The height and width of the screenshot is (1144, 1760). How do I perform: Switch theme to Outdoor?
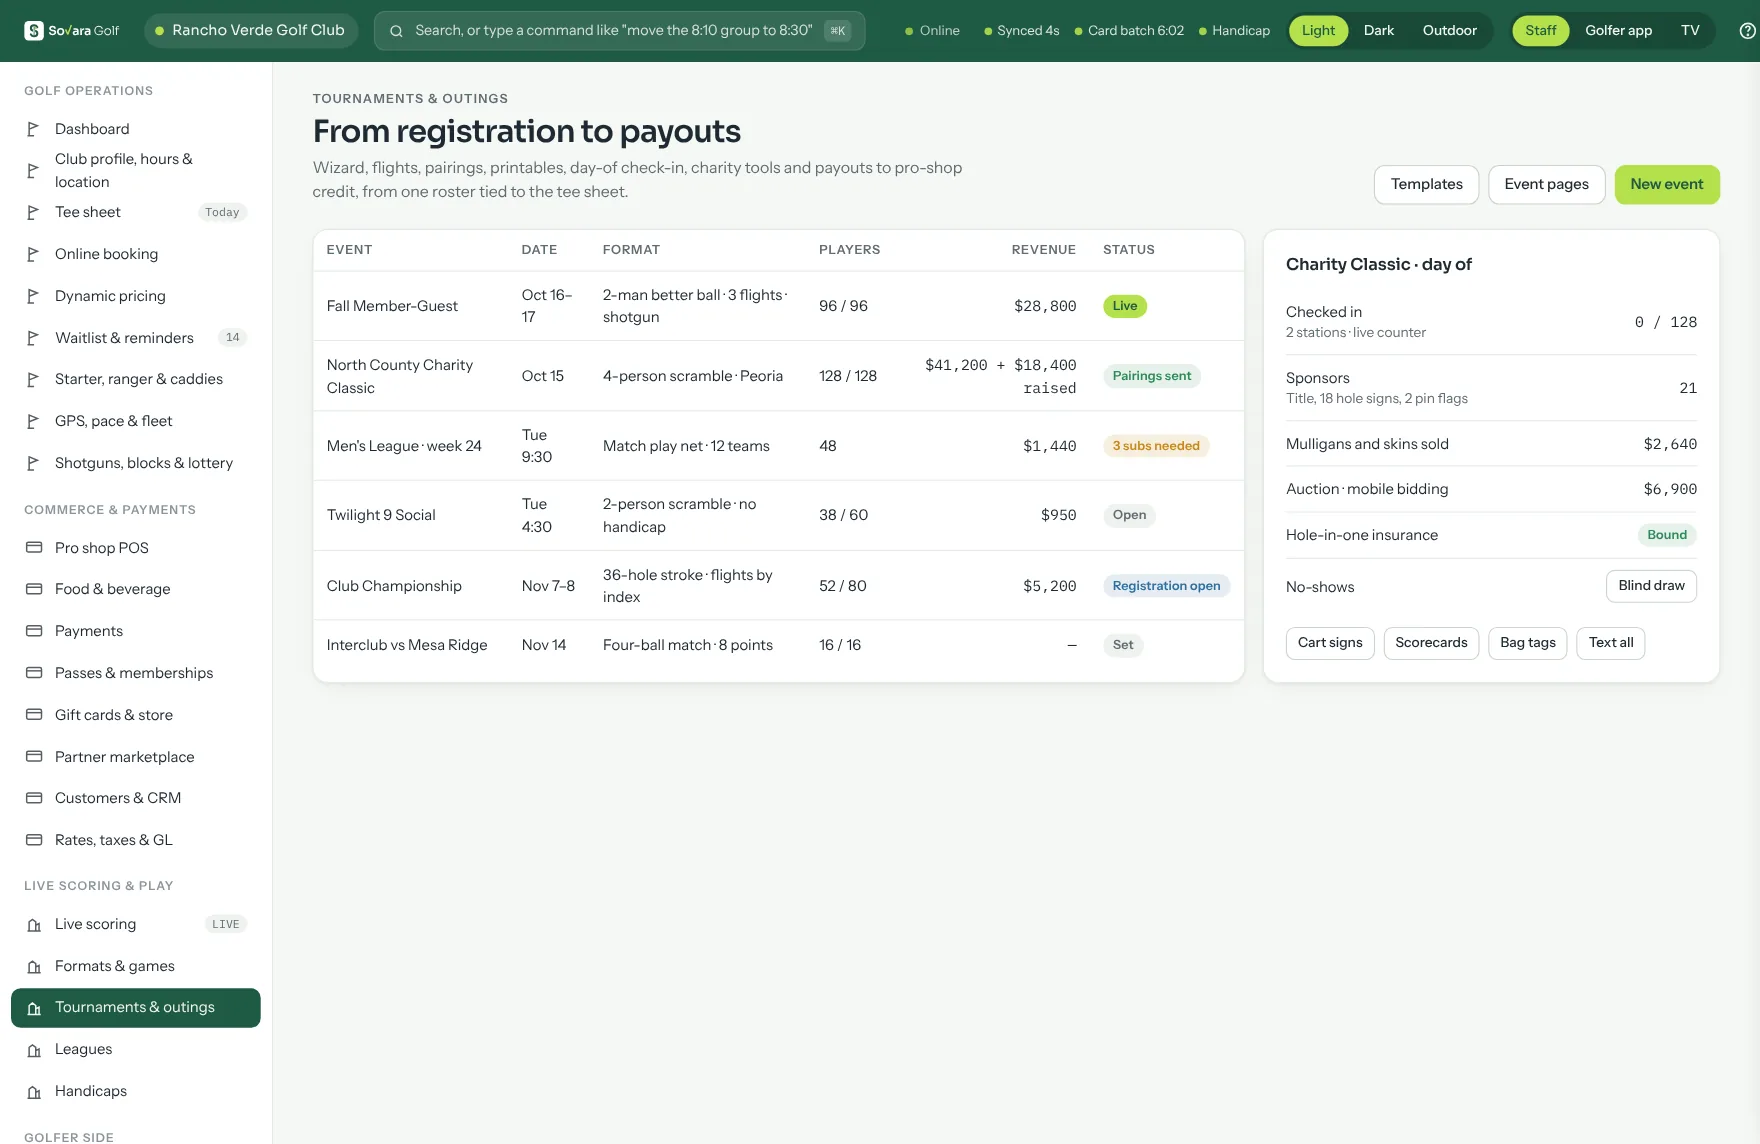coord(1449,31)
